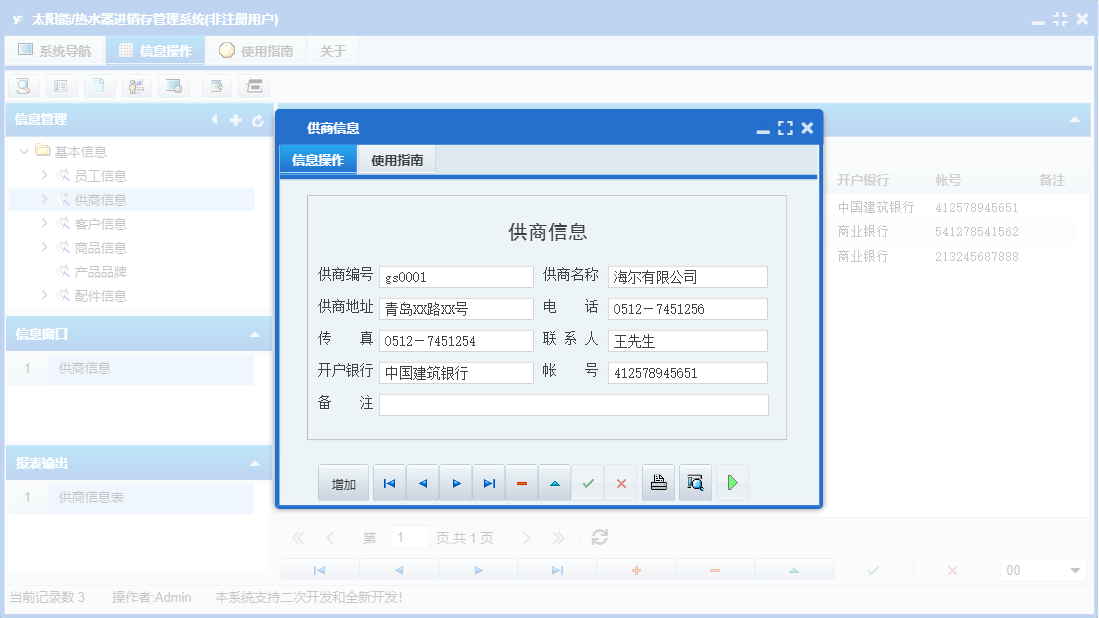Image resolution: width=1099 pixels, height=618 pixels.
Task: Print the supplier record using printer icon
Action: [658, 482]
